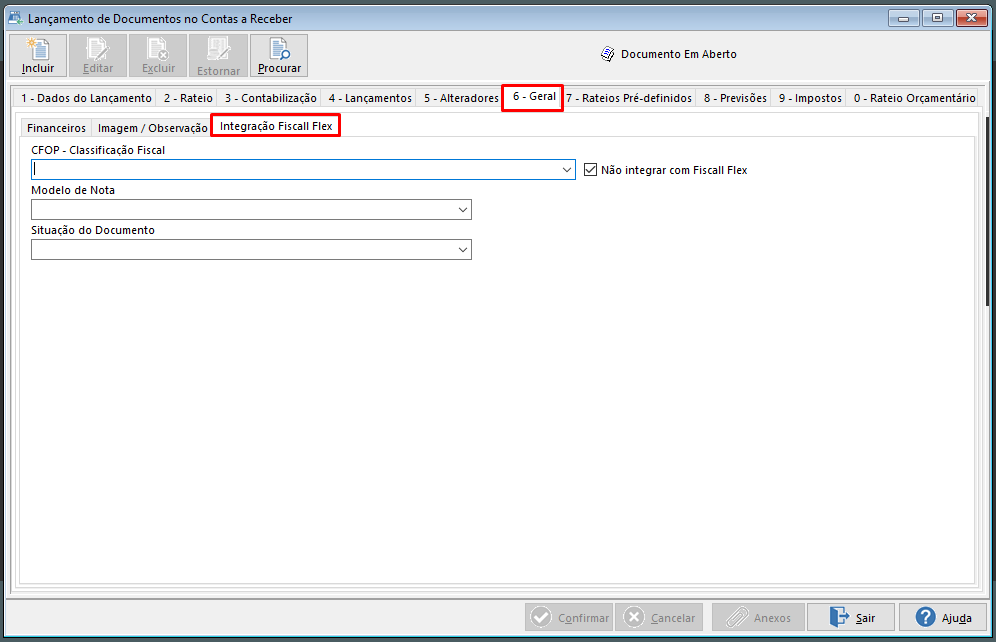
Task: Open Ajuda help button
Action: 943,617
